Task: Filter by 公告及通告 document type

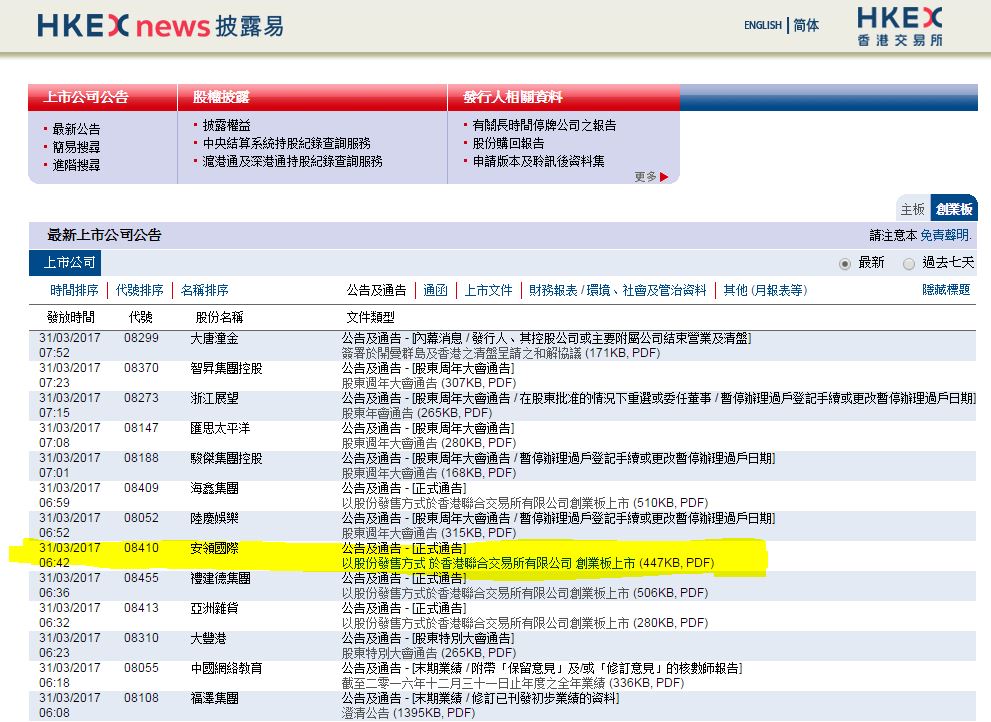Action: 377,290
